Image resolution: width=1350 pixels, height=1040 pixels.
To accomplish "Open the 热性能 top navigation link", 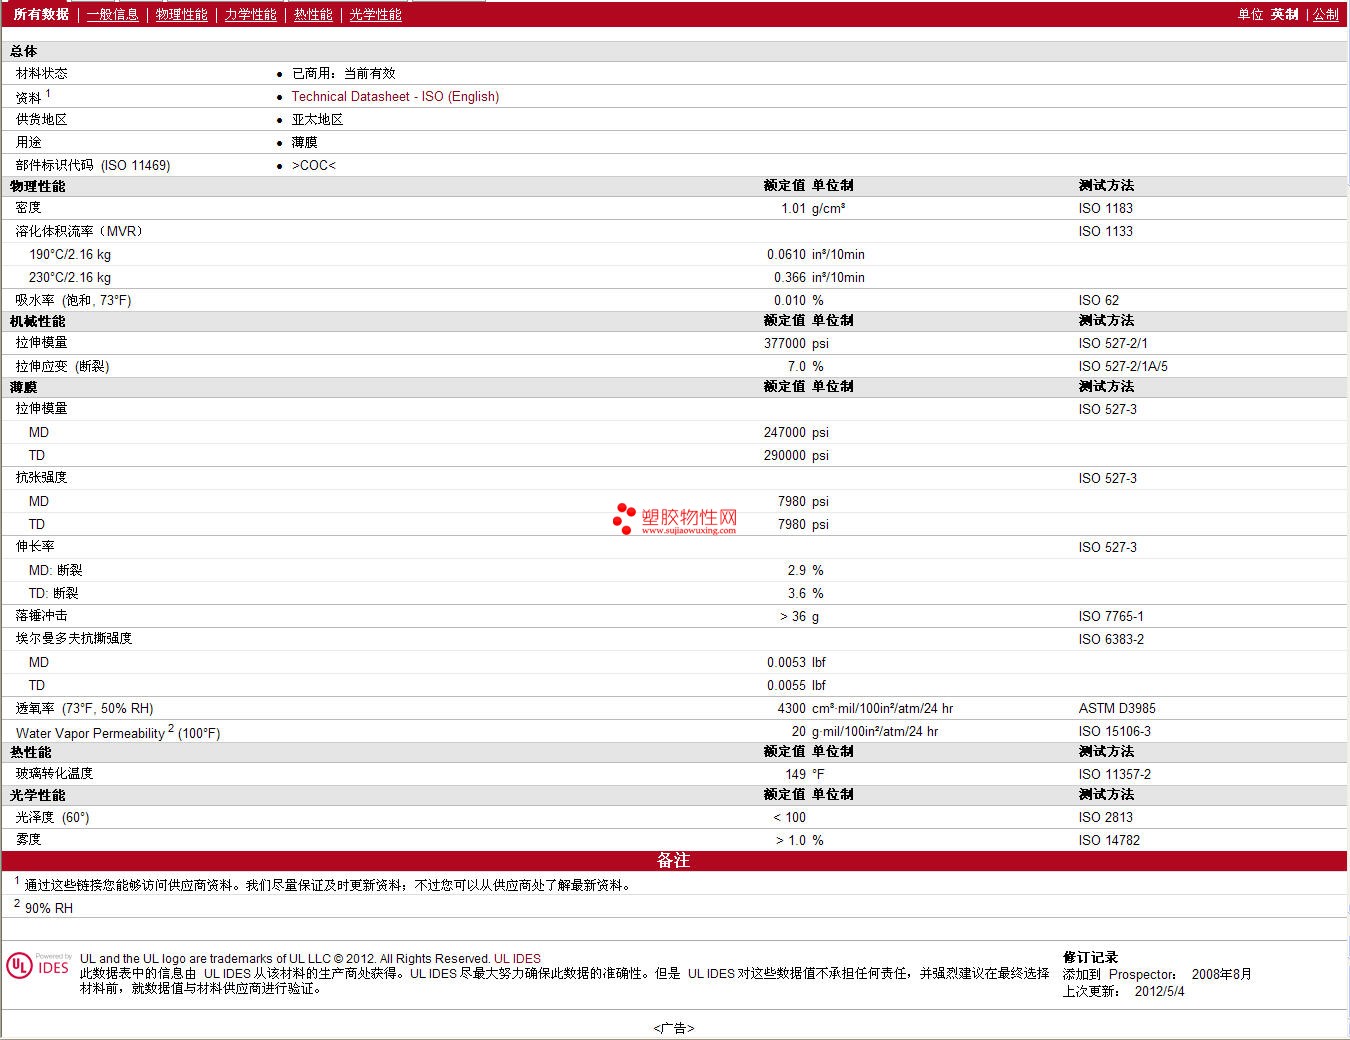I will point(313,14).
